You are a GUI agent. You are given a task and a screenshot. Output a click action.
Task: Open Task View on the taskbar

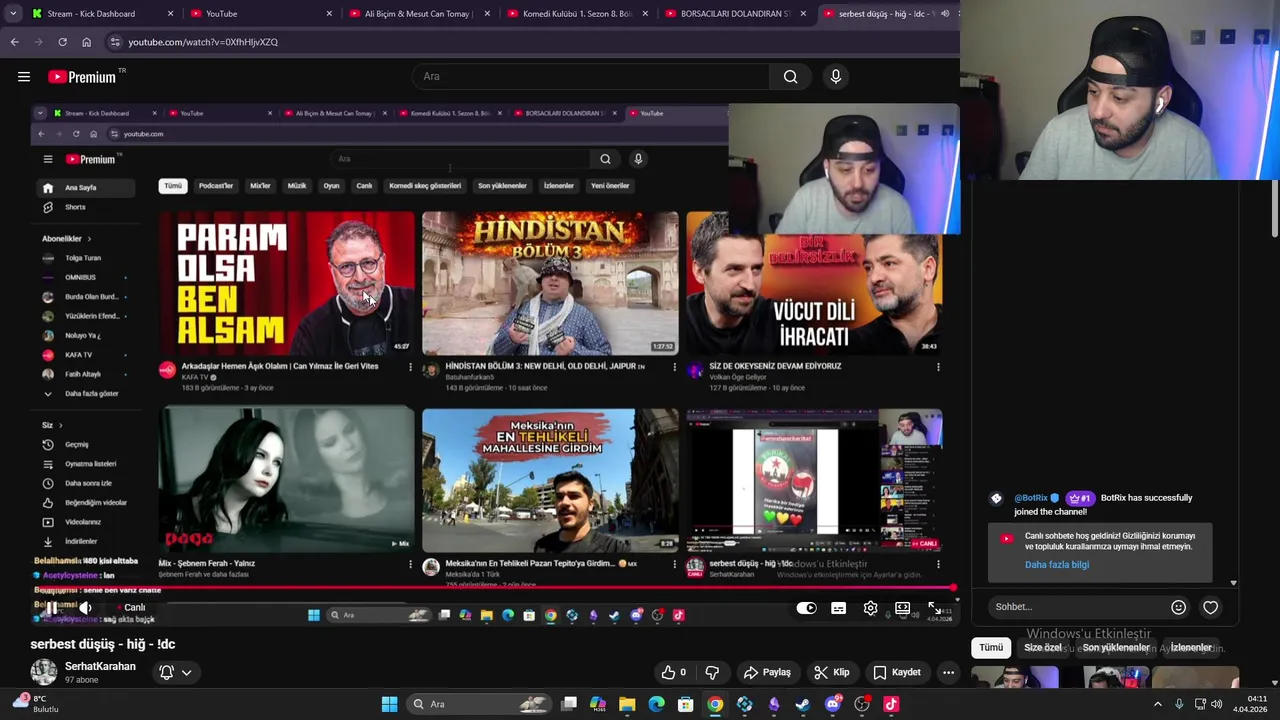click(569, 704)
